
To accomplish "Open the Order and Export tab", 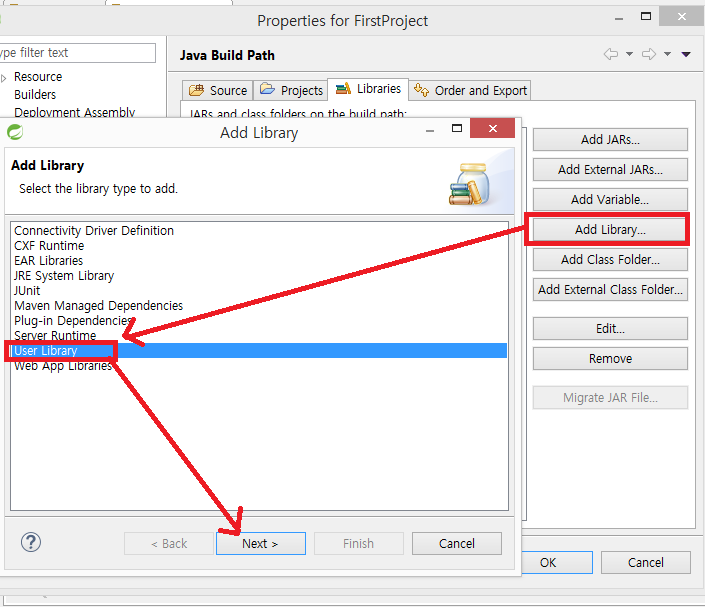I will 470,90.
